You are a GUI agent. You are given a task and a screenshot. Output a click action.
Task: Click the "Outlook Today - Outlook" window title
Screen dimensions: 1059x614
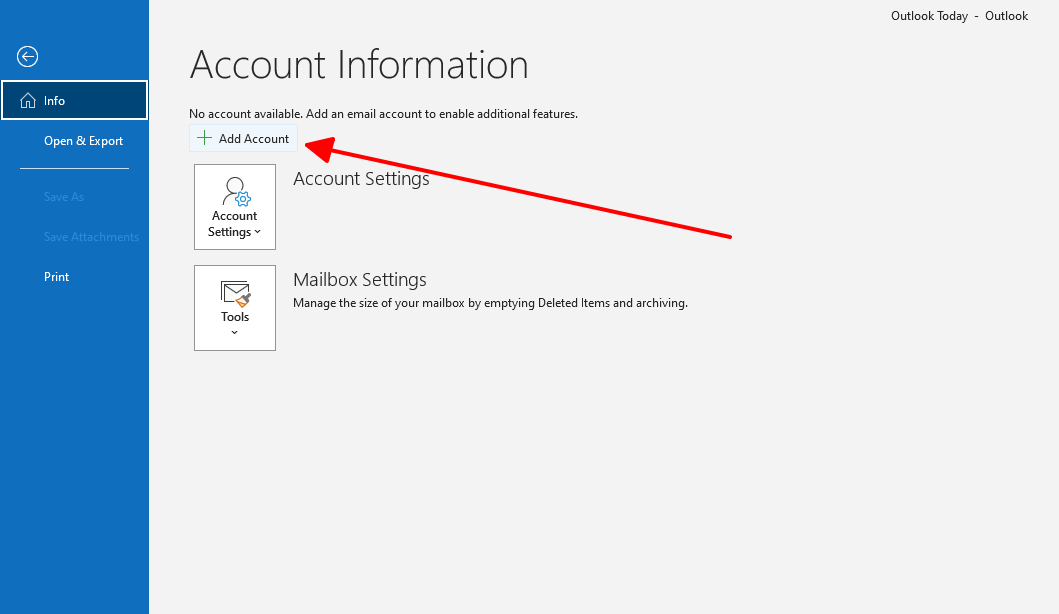959,16
